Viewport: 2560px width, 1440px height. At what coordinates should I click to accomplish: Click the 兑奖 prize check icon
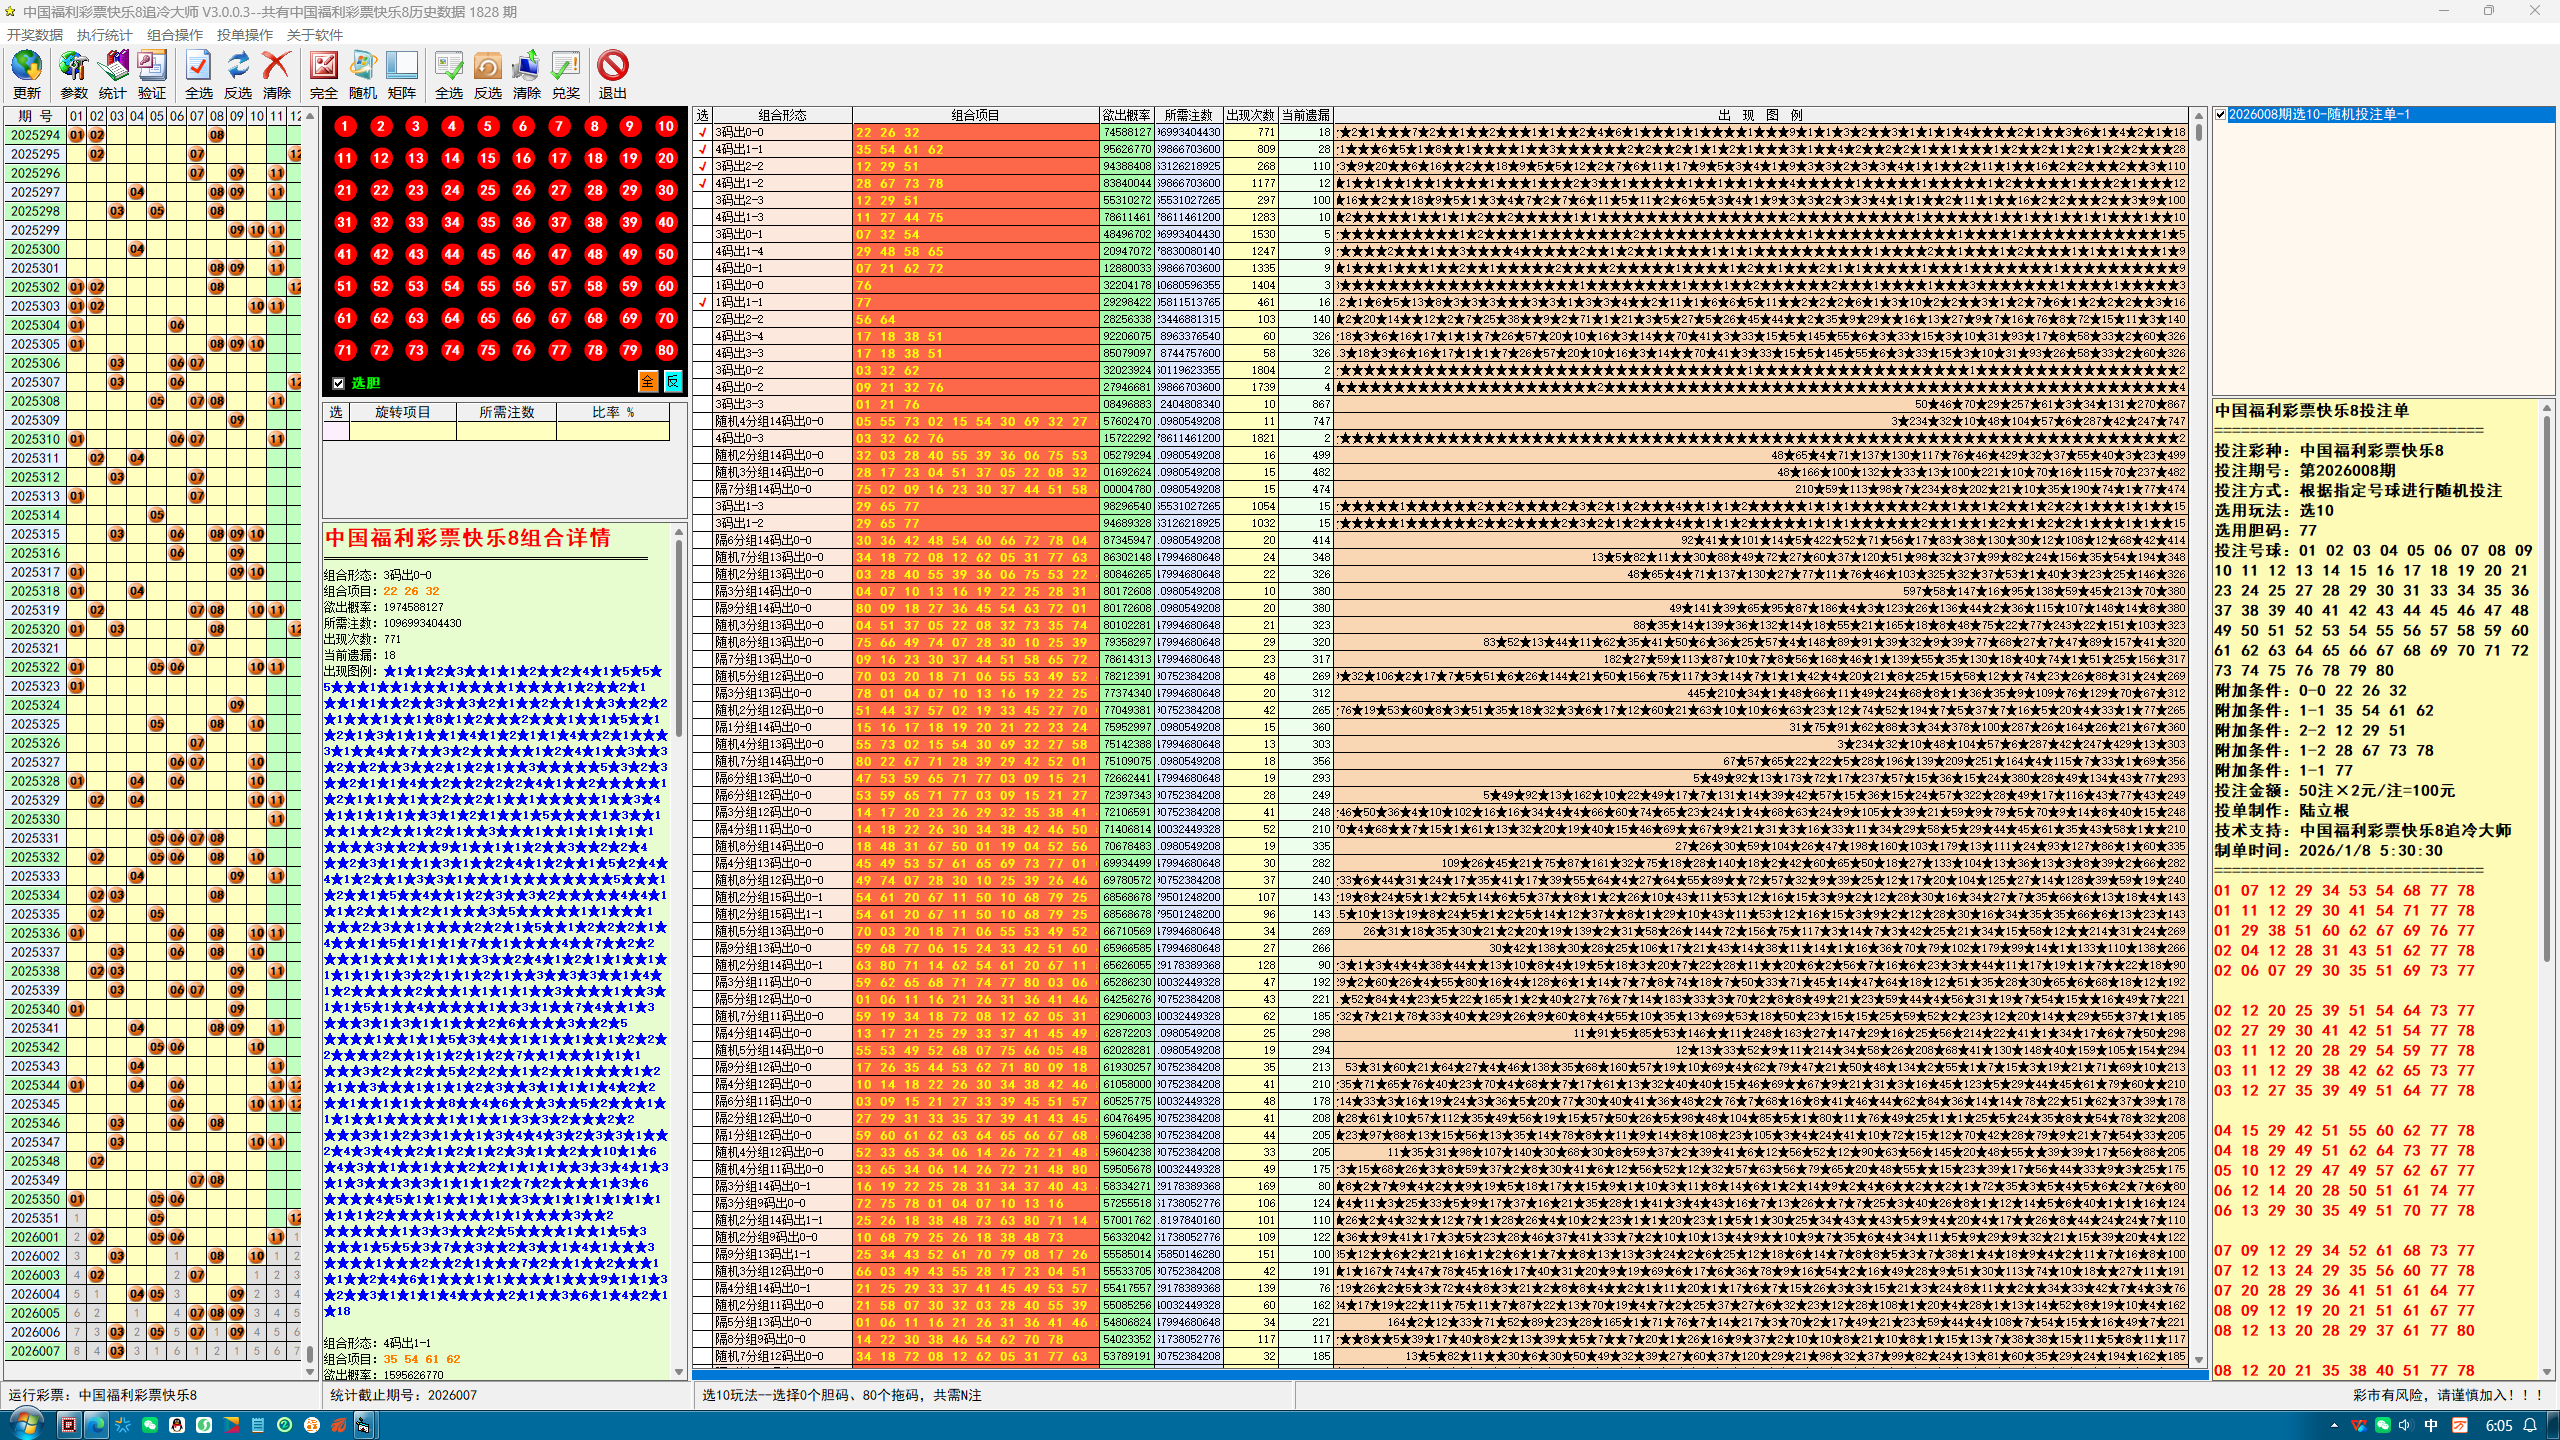point(566,66)
